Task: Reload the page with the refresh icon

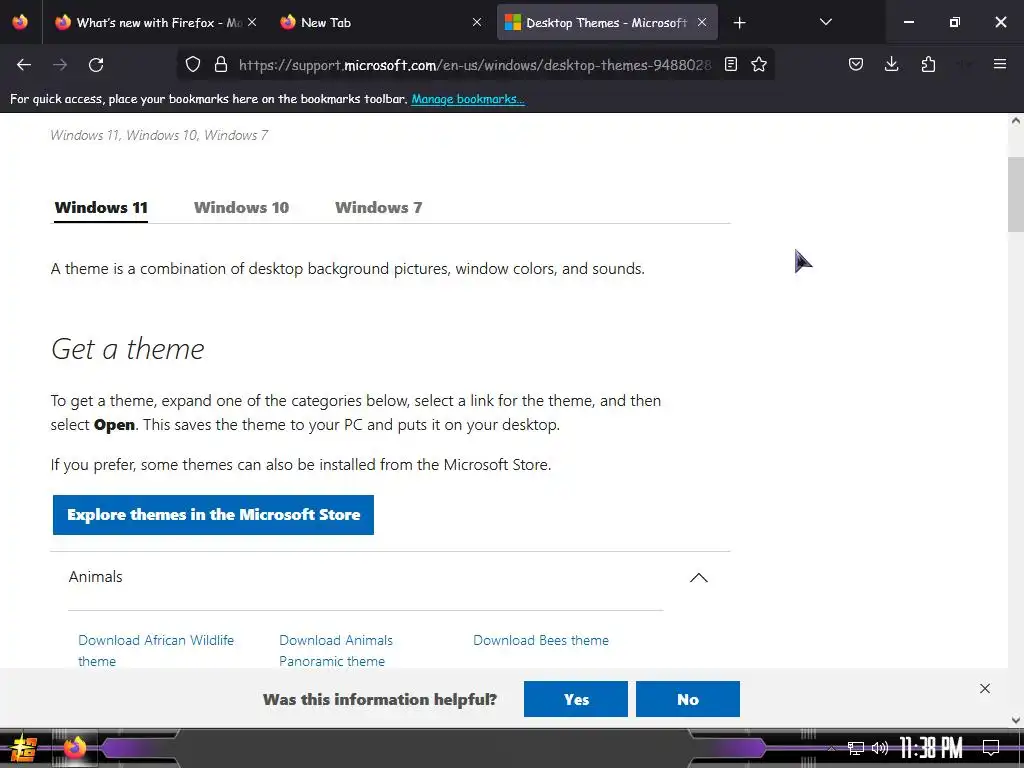Action: [96, 65]
